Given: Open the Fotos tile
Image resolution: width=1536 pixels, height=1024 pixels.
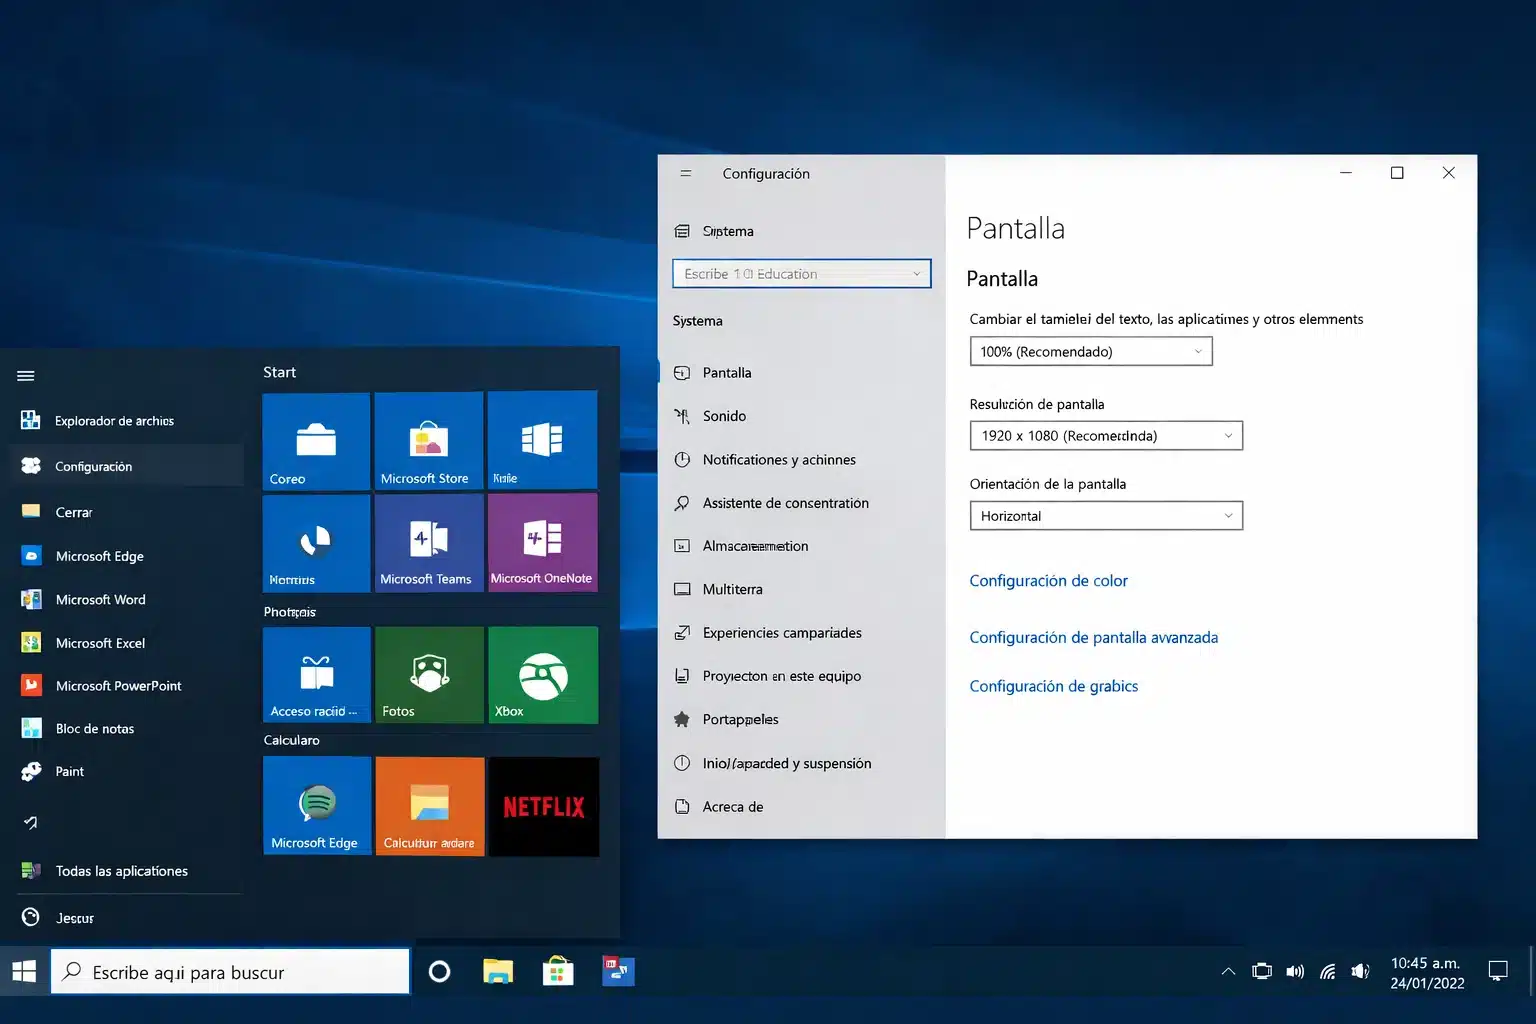Looking at the screenshot, I should tap(429, 674).
